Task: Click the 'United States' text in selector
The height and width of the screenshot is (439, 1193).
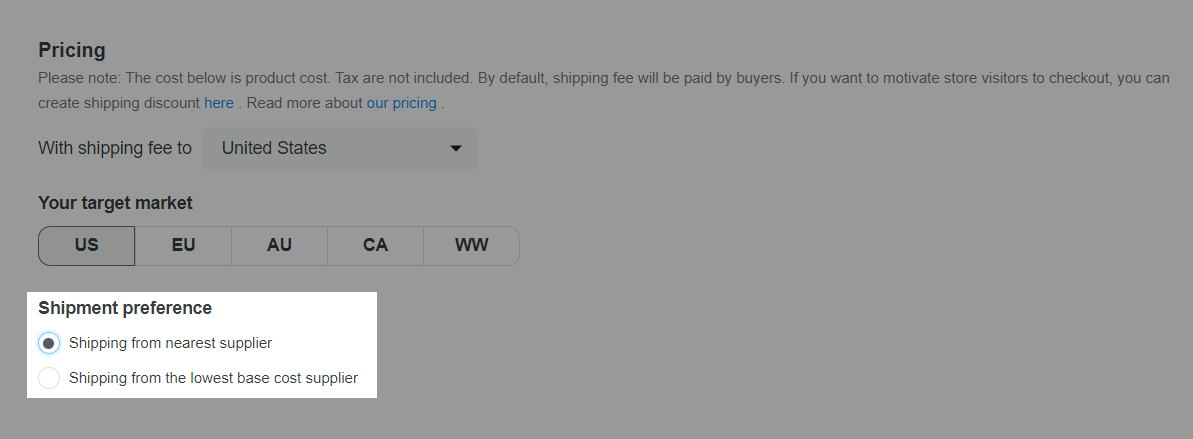Action: coord(274,148)
